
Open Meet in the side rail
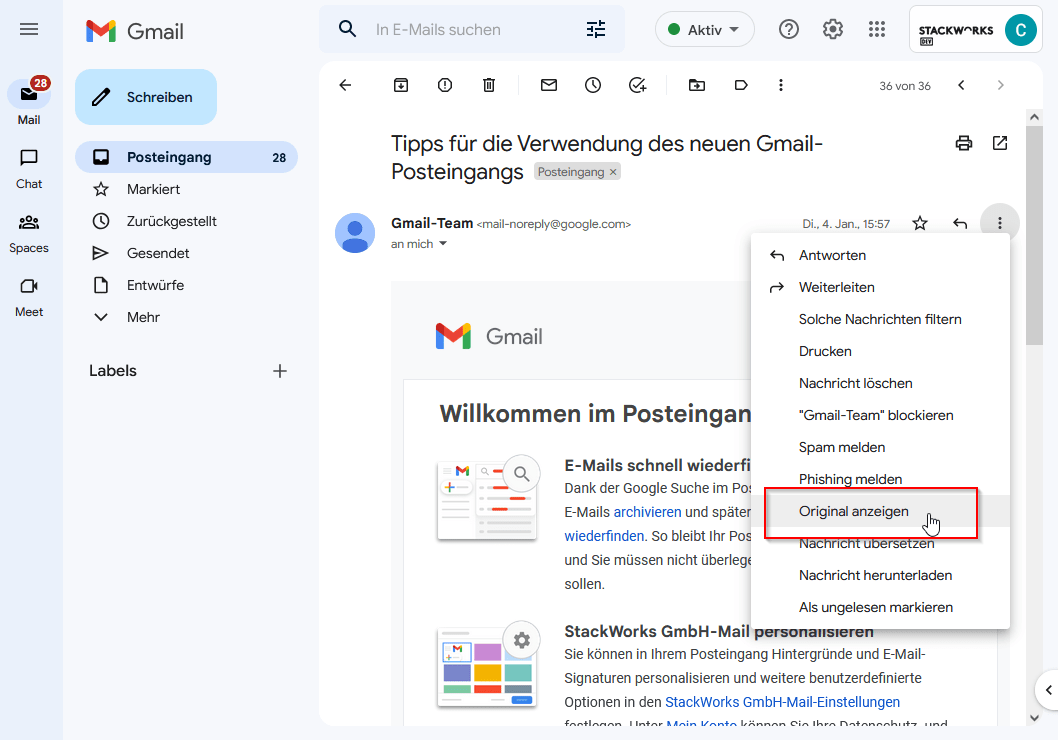tap(29, 297)
